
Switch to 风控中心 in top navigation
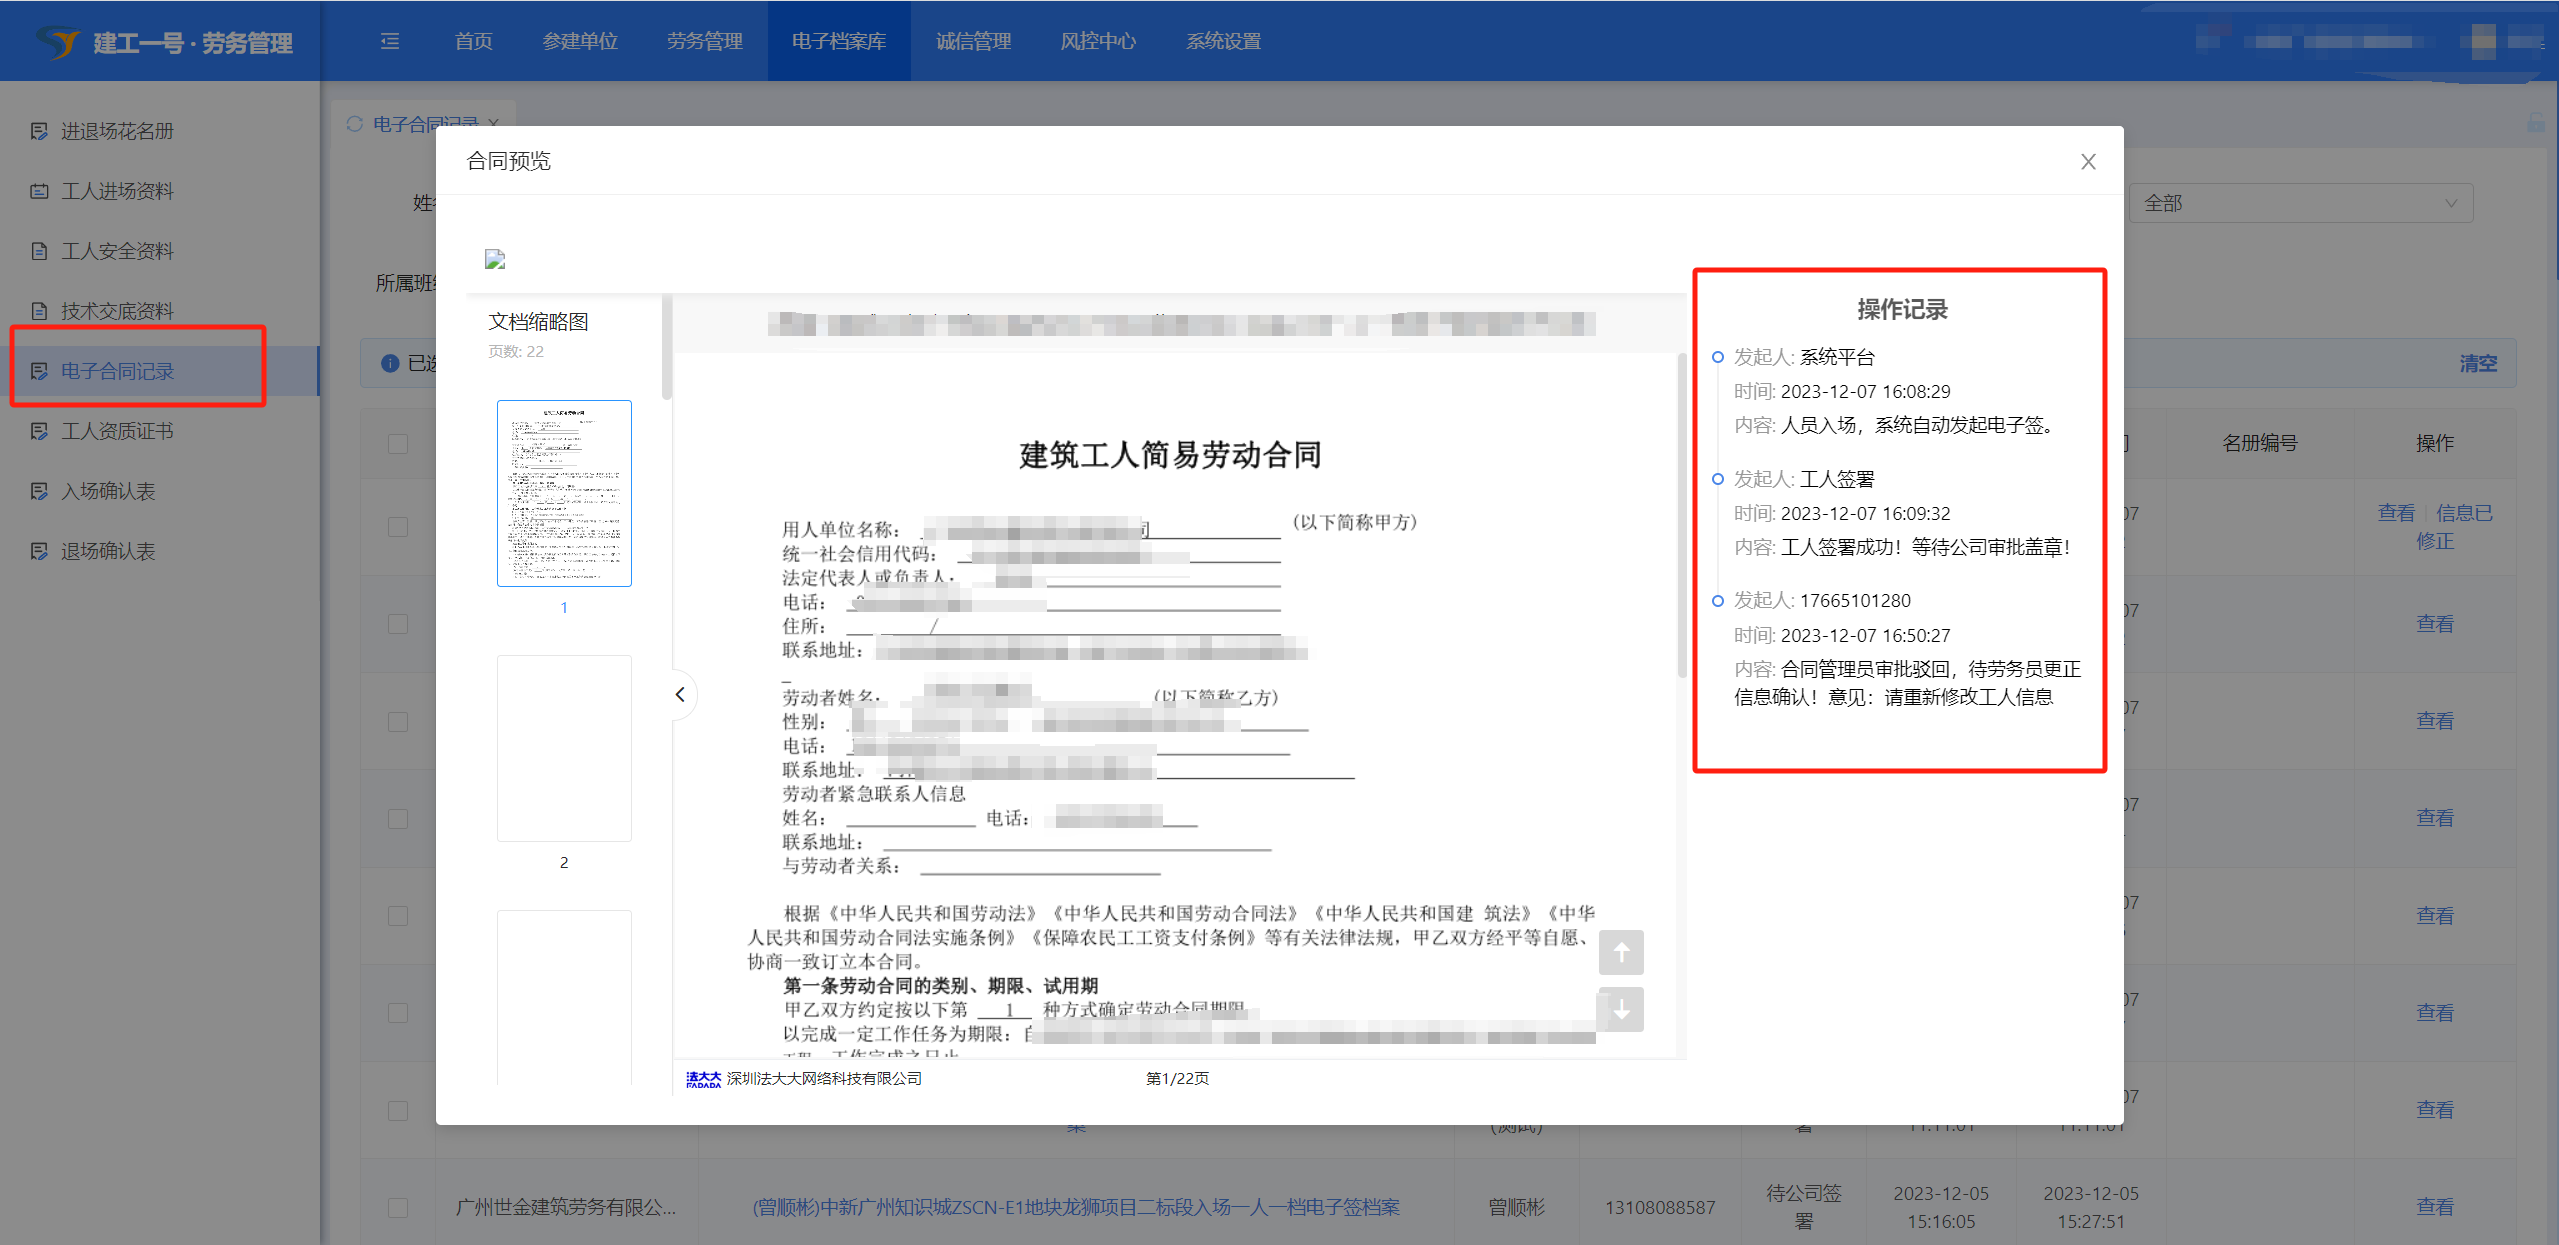coord(1098,41)
